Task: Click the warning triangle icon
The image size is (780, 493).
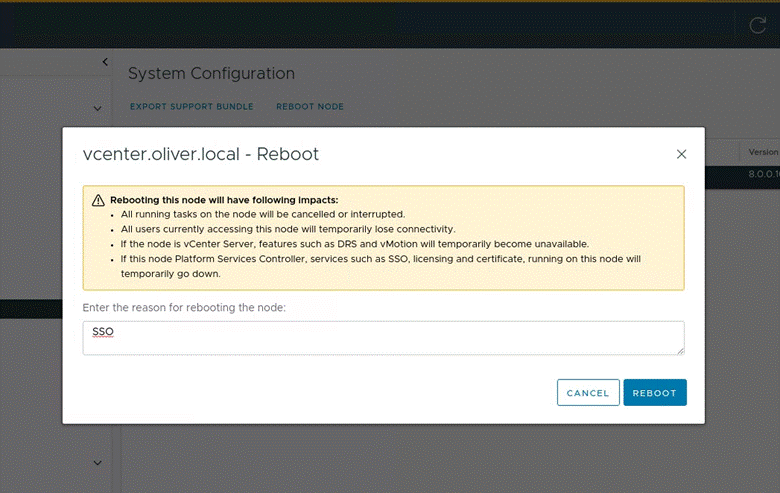Action: coord(98,200)
